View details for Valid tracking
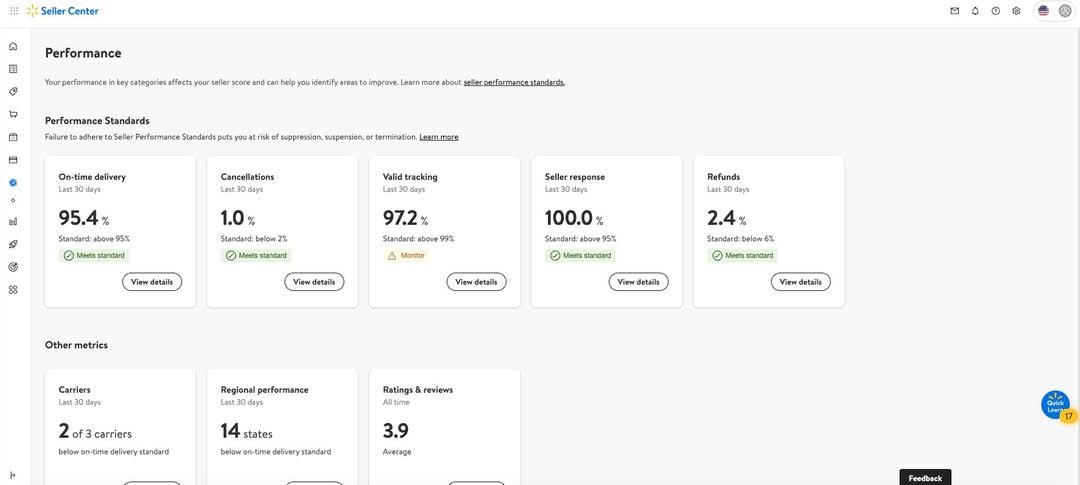 (x=477, y=282)
